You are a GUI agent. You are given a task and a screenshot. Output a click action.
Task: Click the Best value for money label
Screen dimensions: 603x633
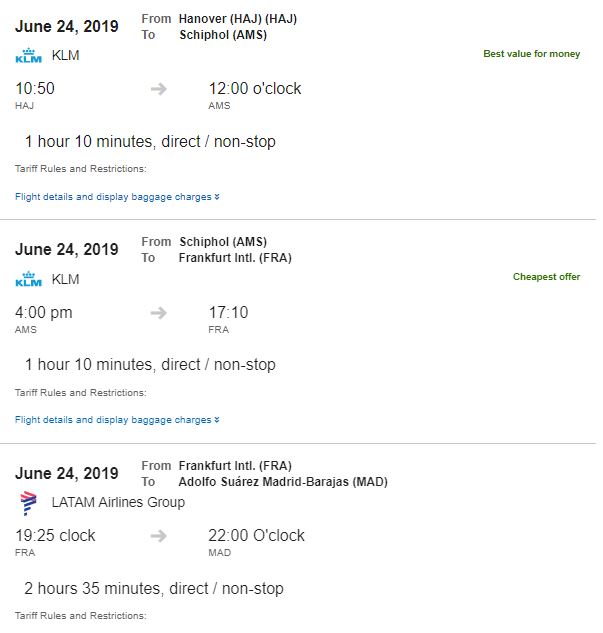click(x=531, y=53)
